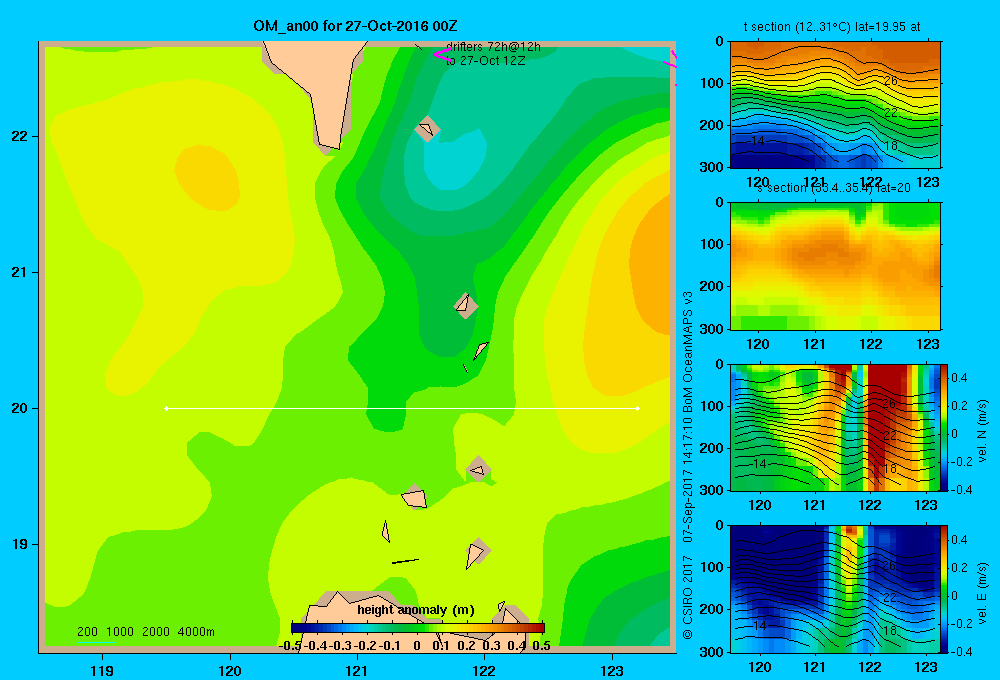This screenshot has width=1000, height=680.
Task: Click the white transect line on the map
Action: (402, 408)
